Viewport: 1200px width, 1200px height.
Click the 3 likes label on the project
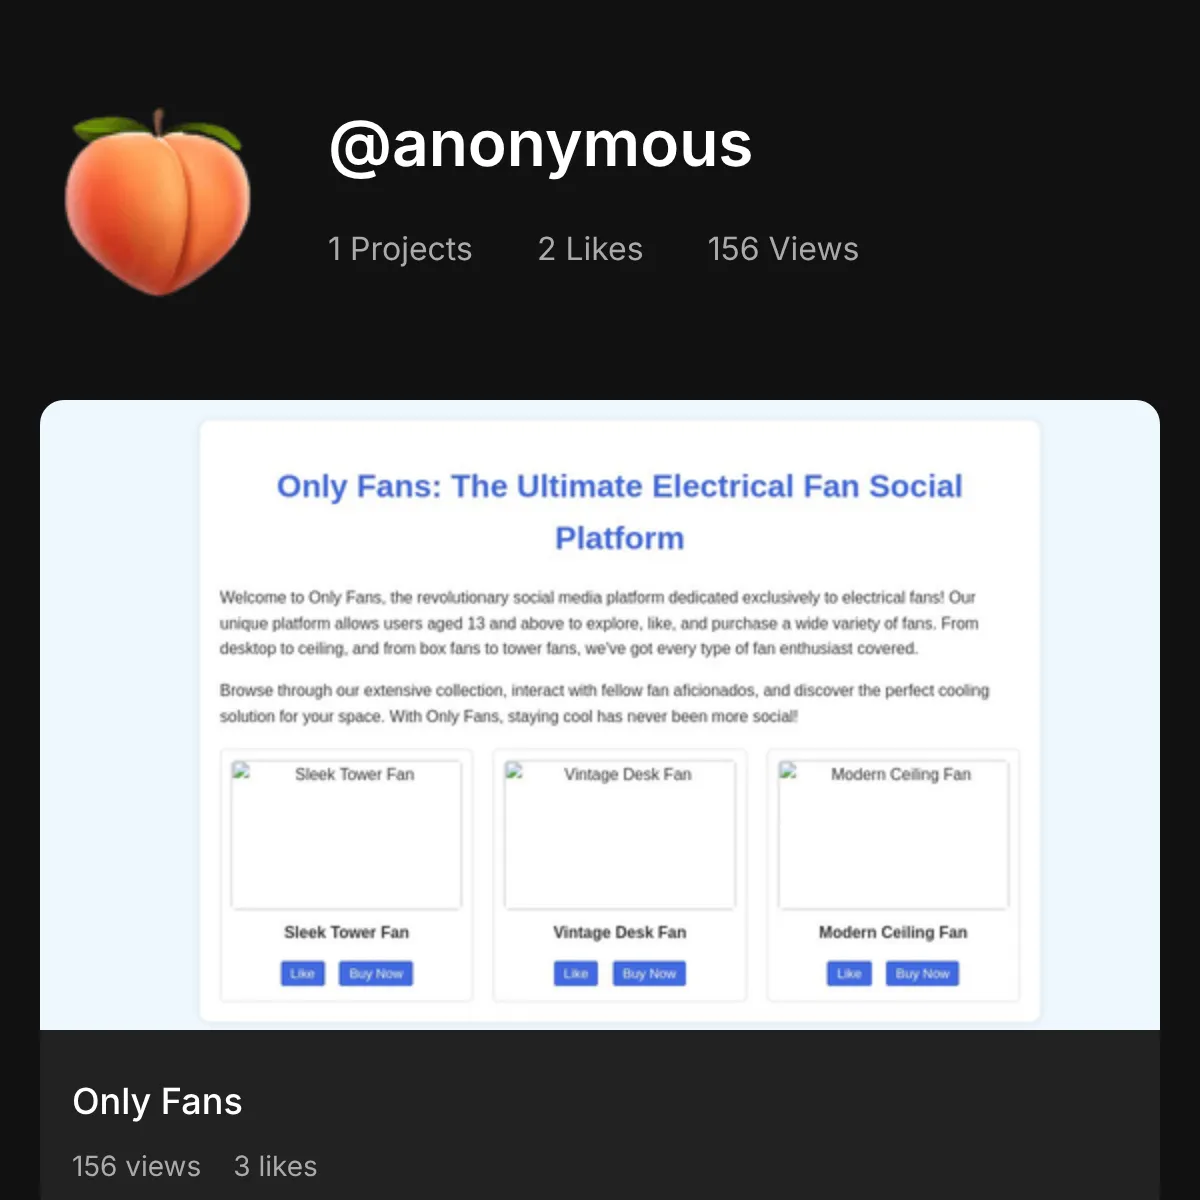pos(275,1166)
